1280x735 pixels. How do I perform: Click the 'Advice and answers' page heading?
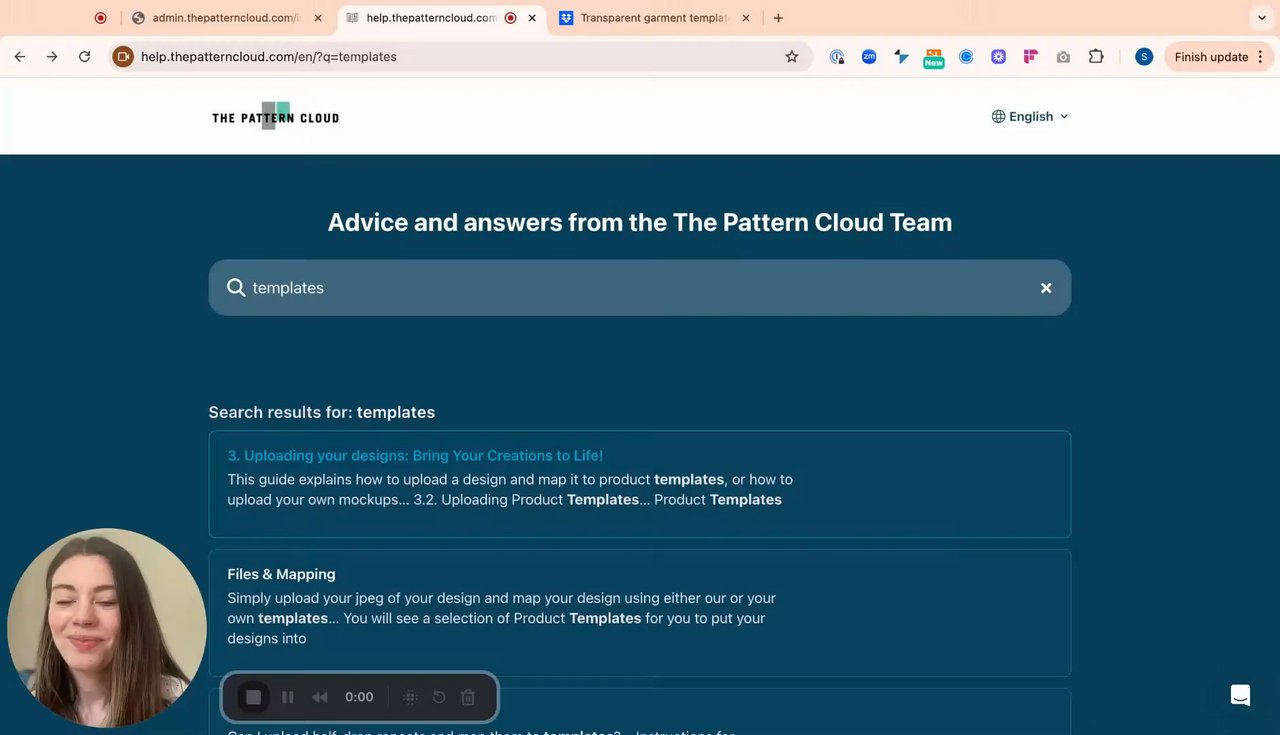click(x=640, y=222)
